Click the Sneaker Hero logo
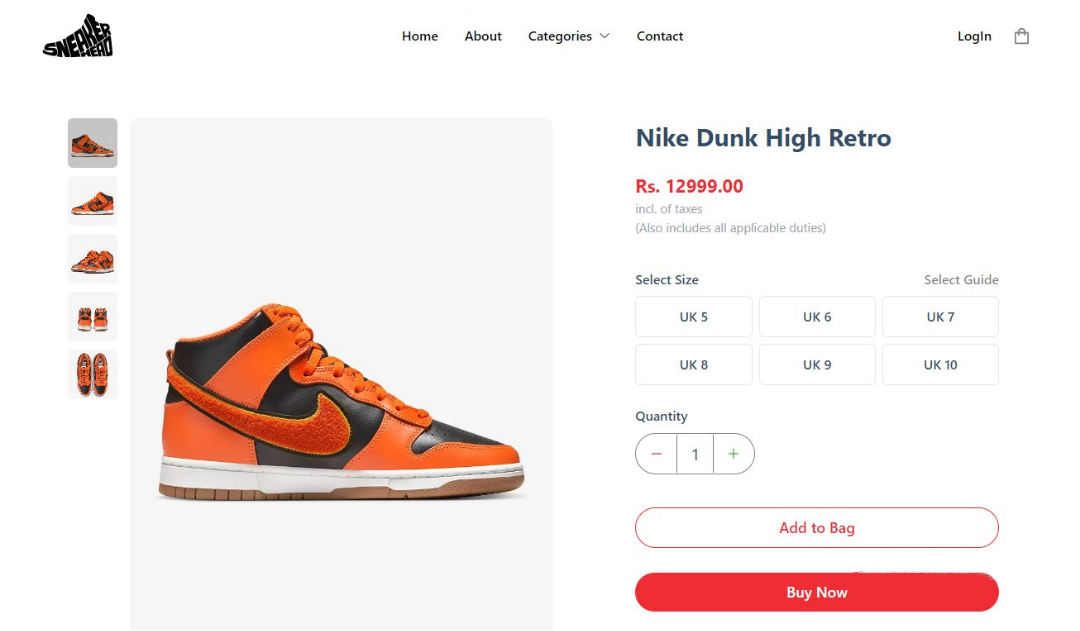The width and height of the screenshot is (1080, 631). coord(75,36)
